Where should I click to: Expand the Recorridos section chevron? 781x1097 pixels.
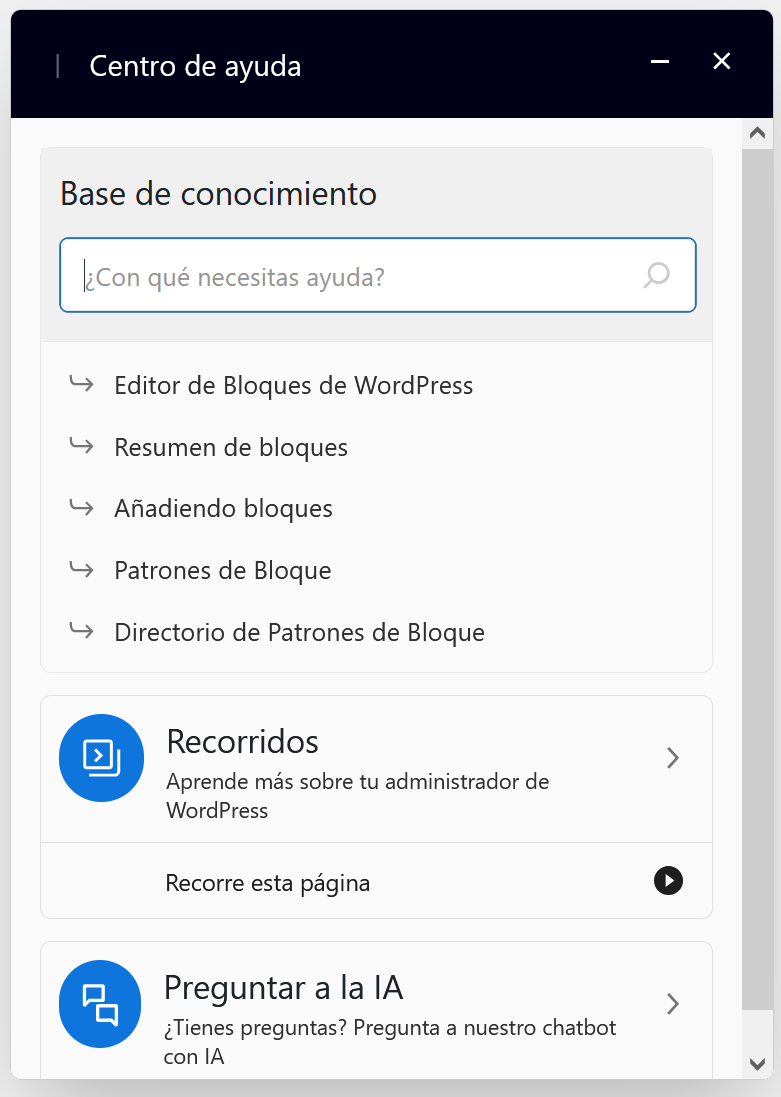click(x=673, y=758)
